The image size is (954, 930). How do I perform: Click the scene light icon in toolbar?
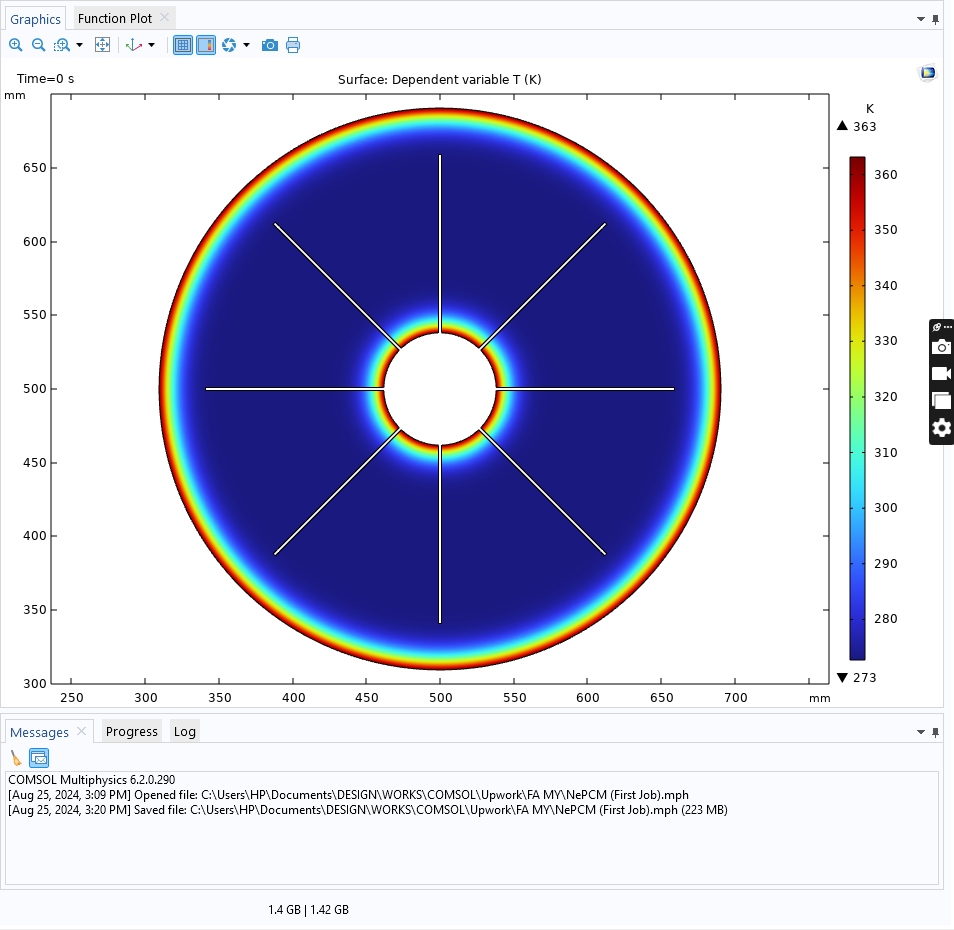point(229,45)
